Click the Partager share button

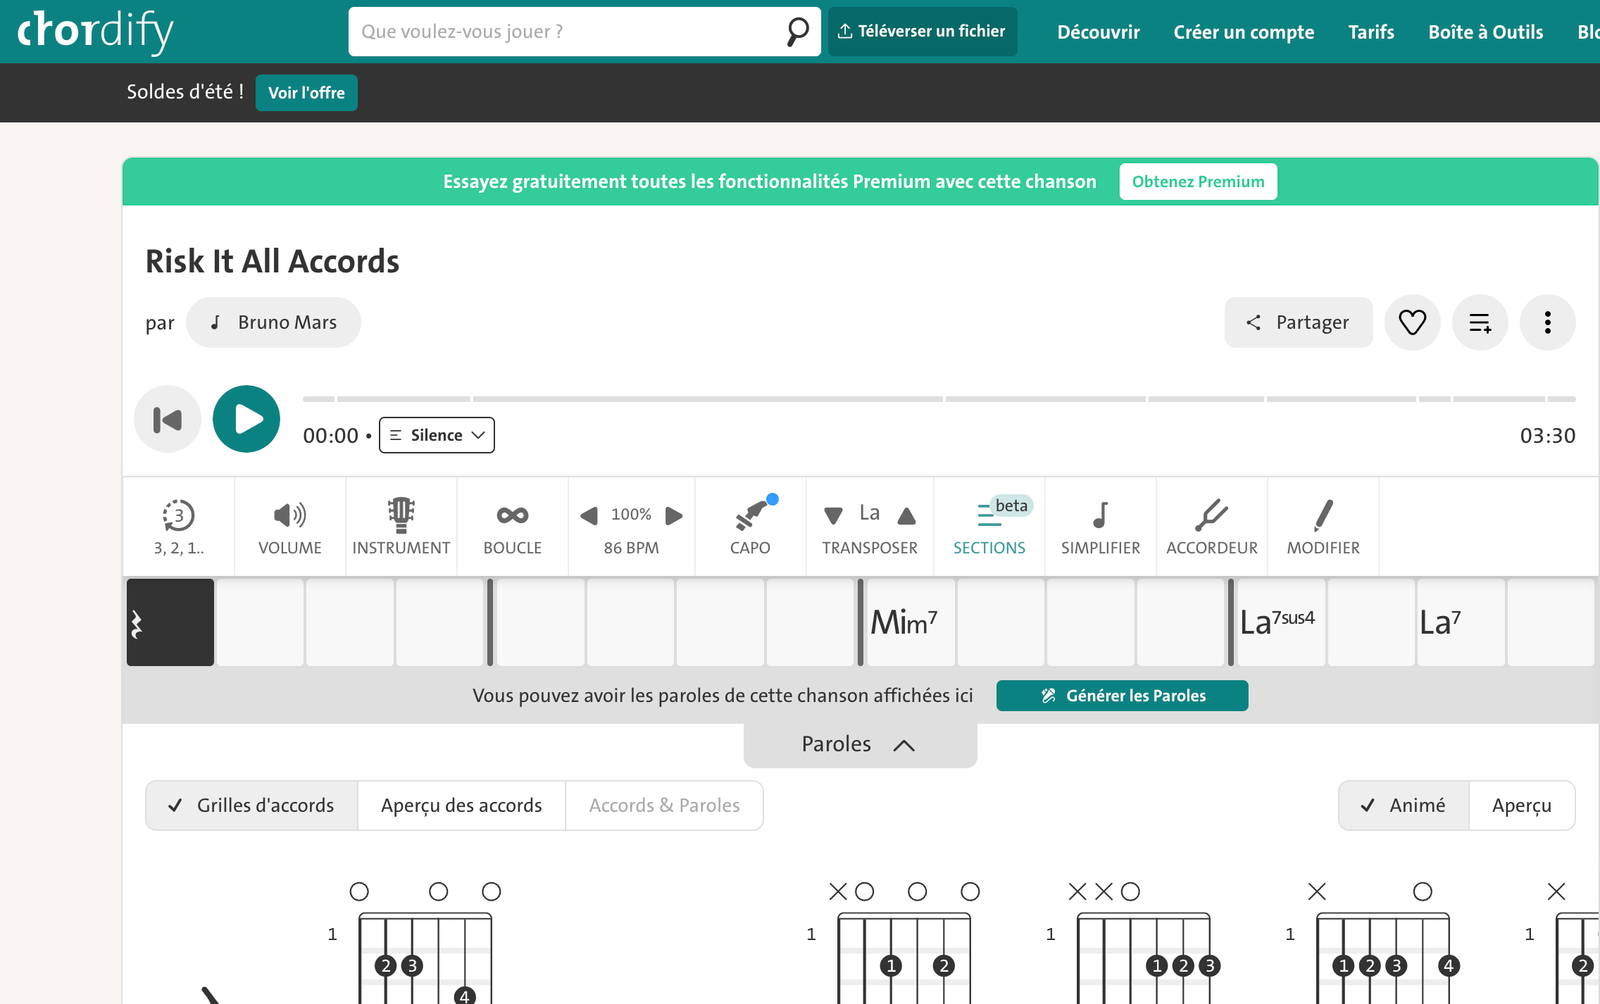[x=1298, y=322]
